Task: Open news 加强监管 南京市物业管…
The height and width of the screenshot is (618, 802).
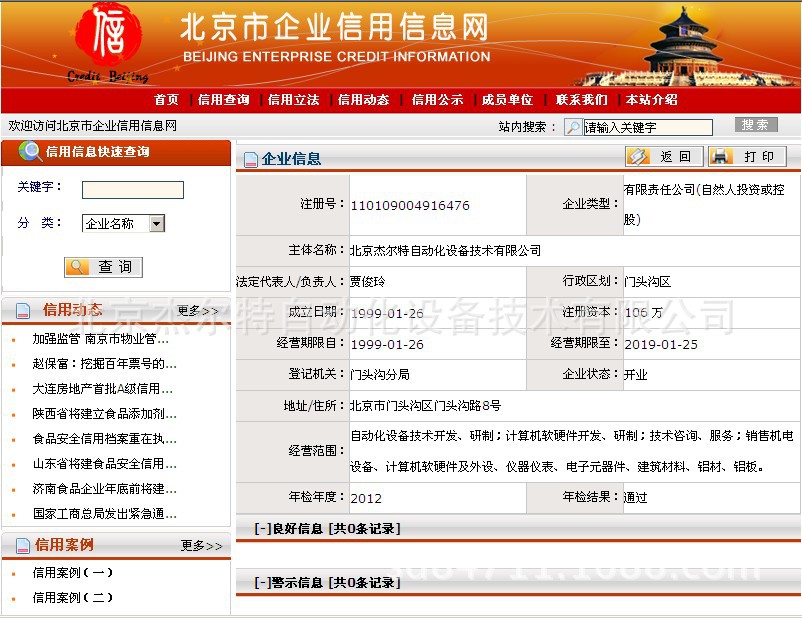Action: click(101, 339)
